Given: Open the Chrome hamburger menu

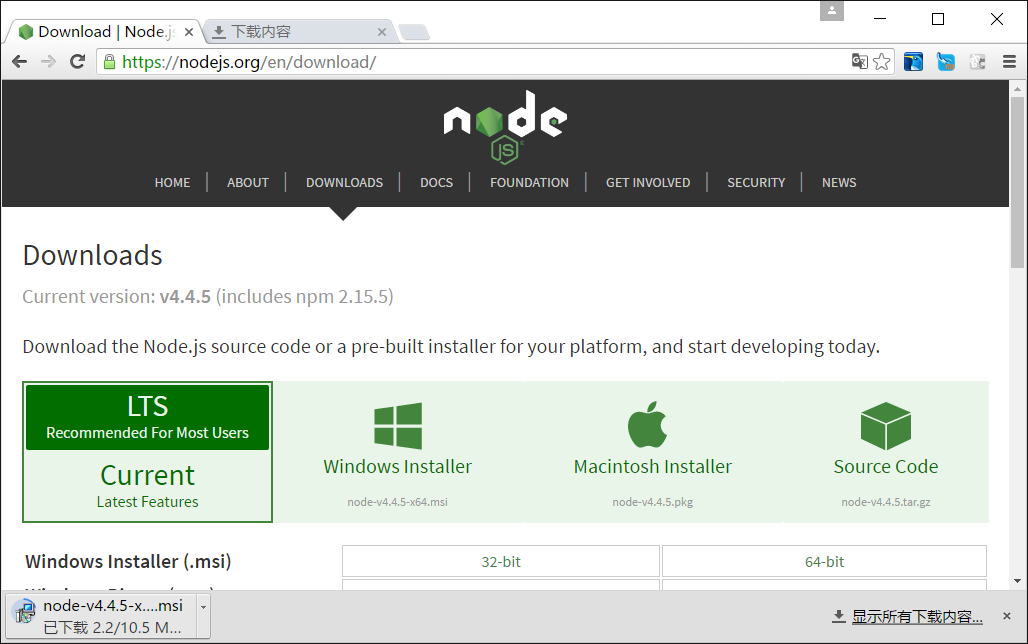Looking at the screenshot, I should pos(1010,62).
